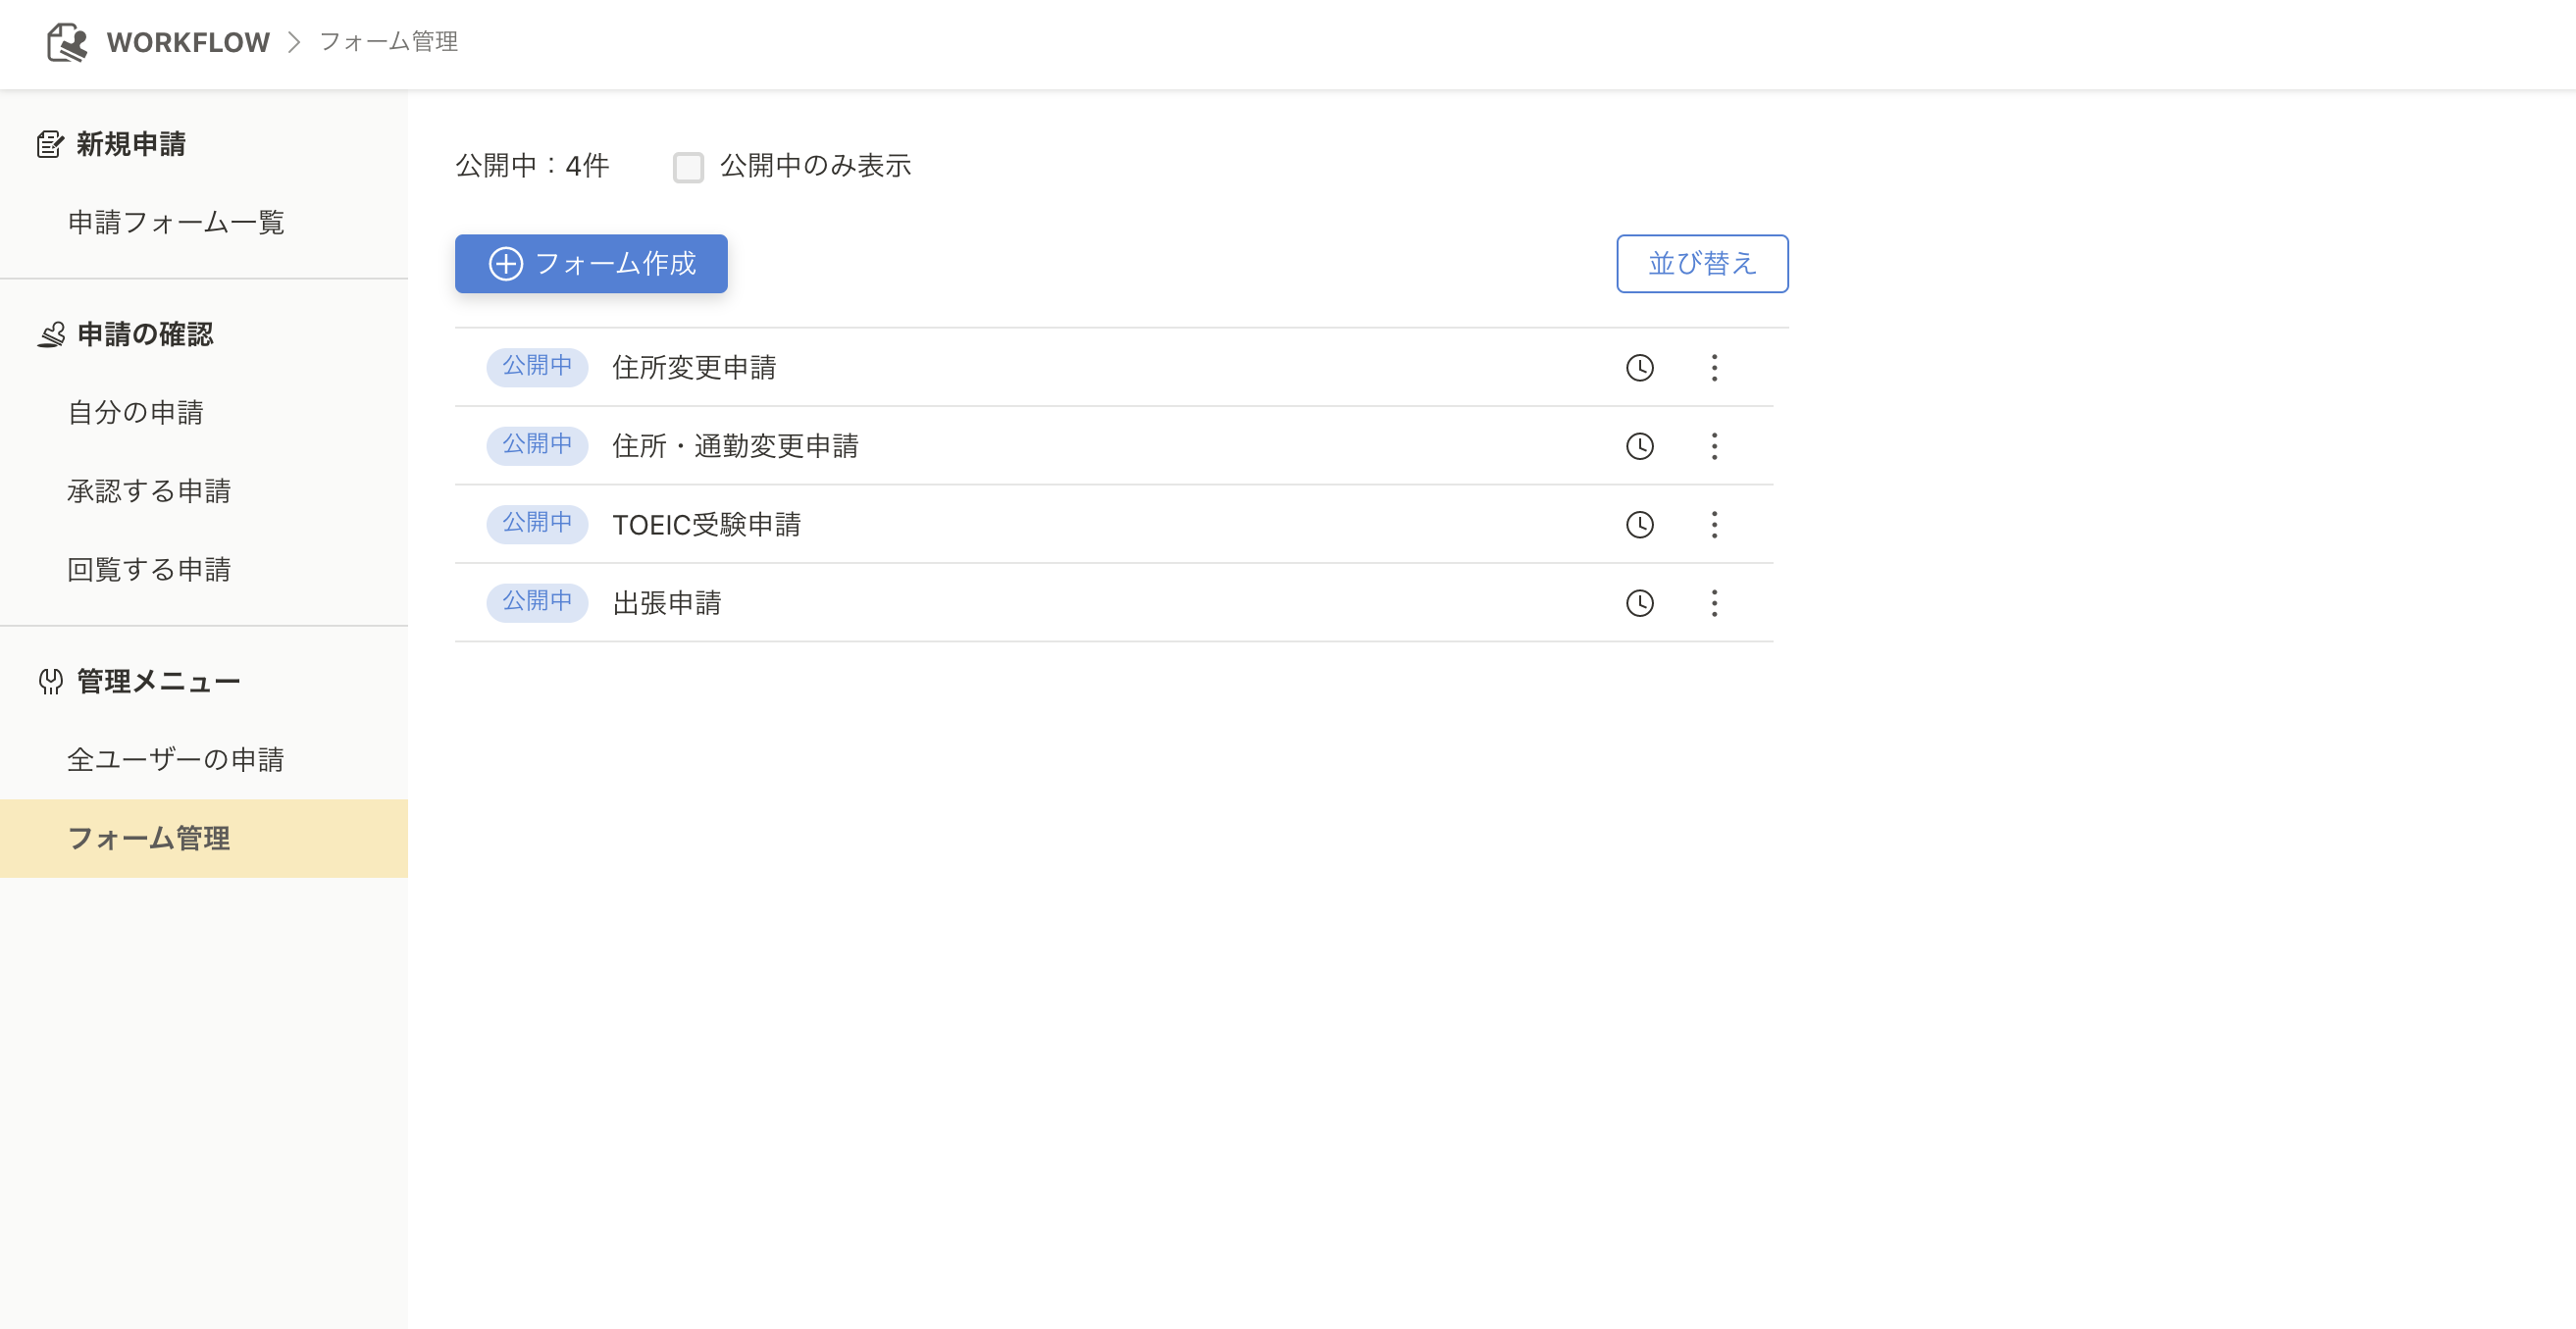The height and width of the screenshot is (1329, 2576).
Task: Click the フォーム作成 button
Action: tap(591, 264)
